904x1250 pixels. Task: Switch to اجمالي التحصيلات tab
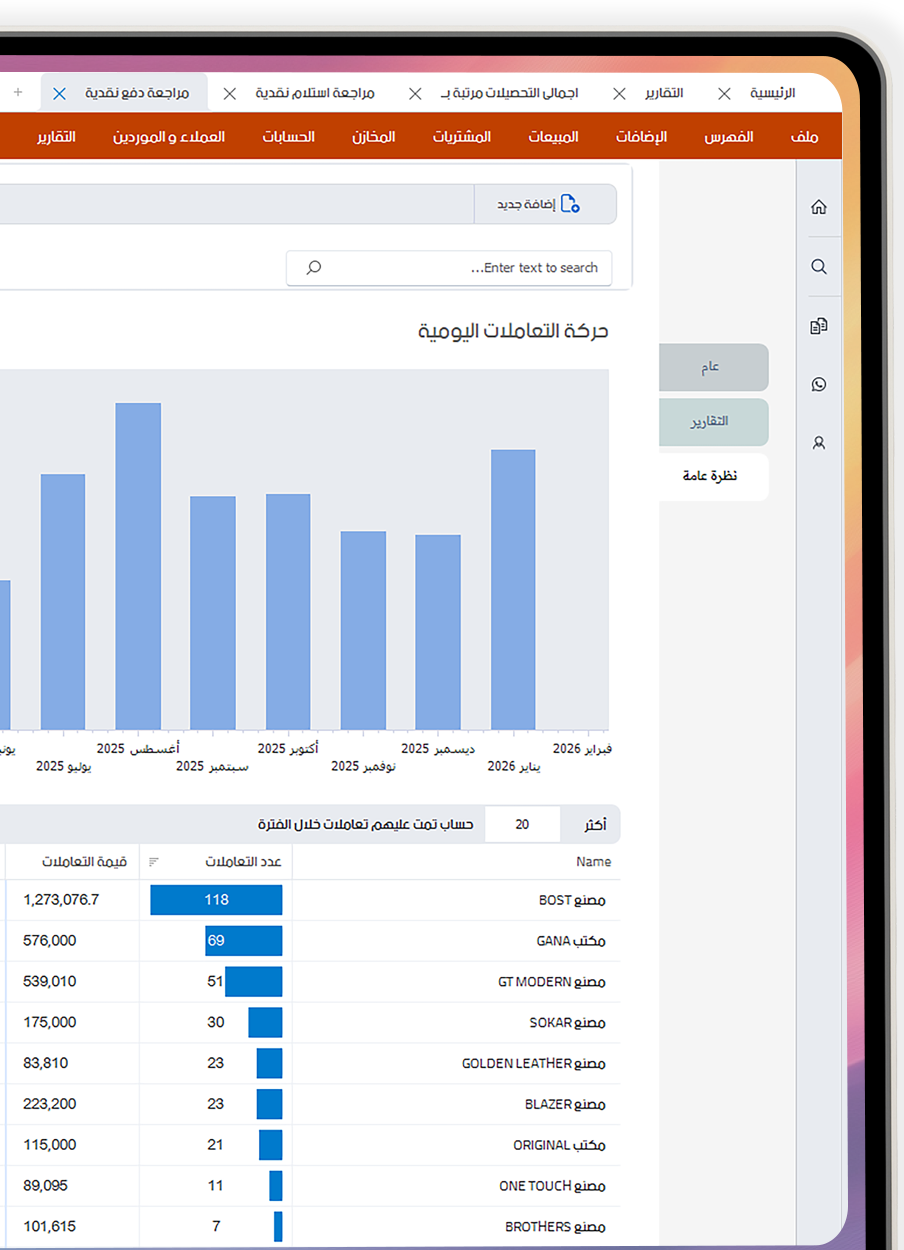pyautogui.click(x=524, y=93)
